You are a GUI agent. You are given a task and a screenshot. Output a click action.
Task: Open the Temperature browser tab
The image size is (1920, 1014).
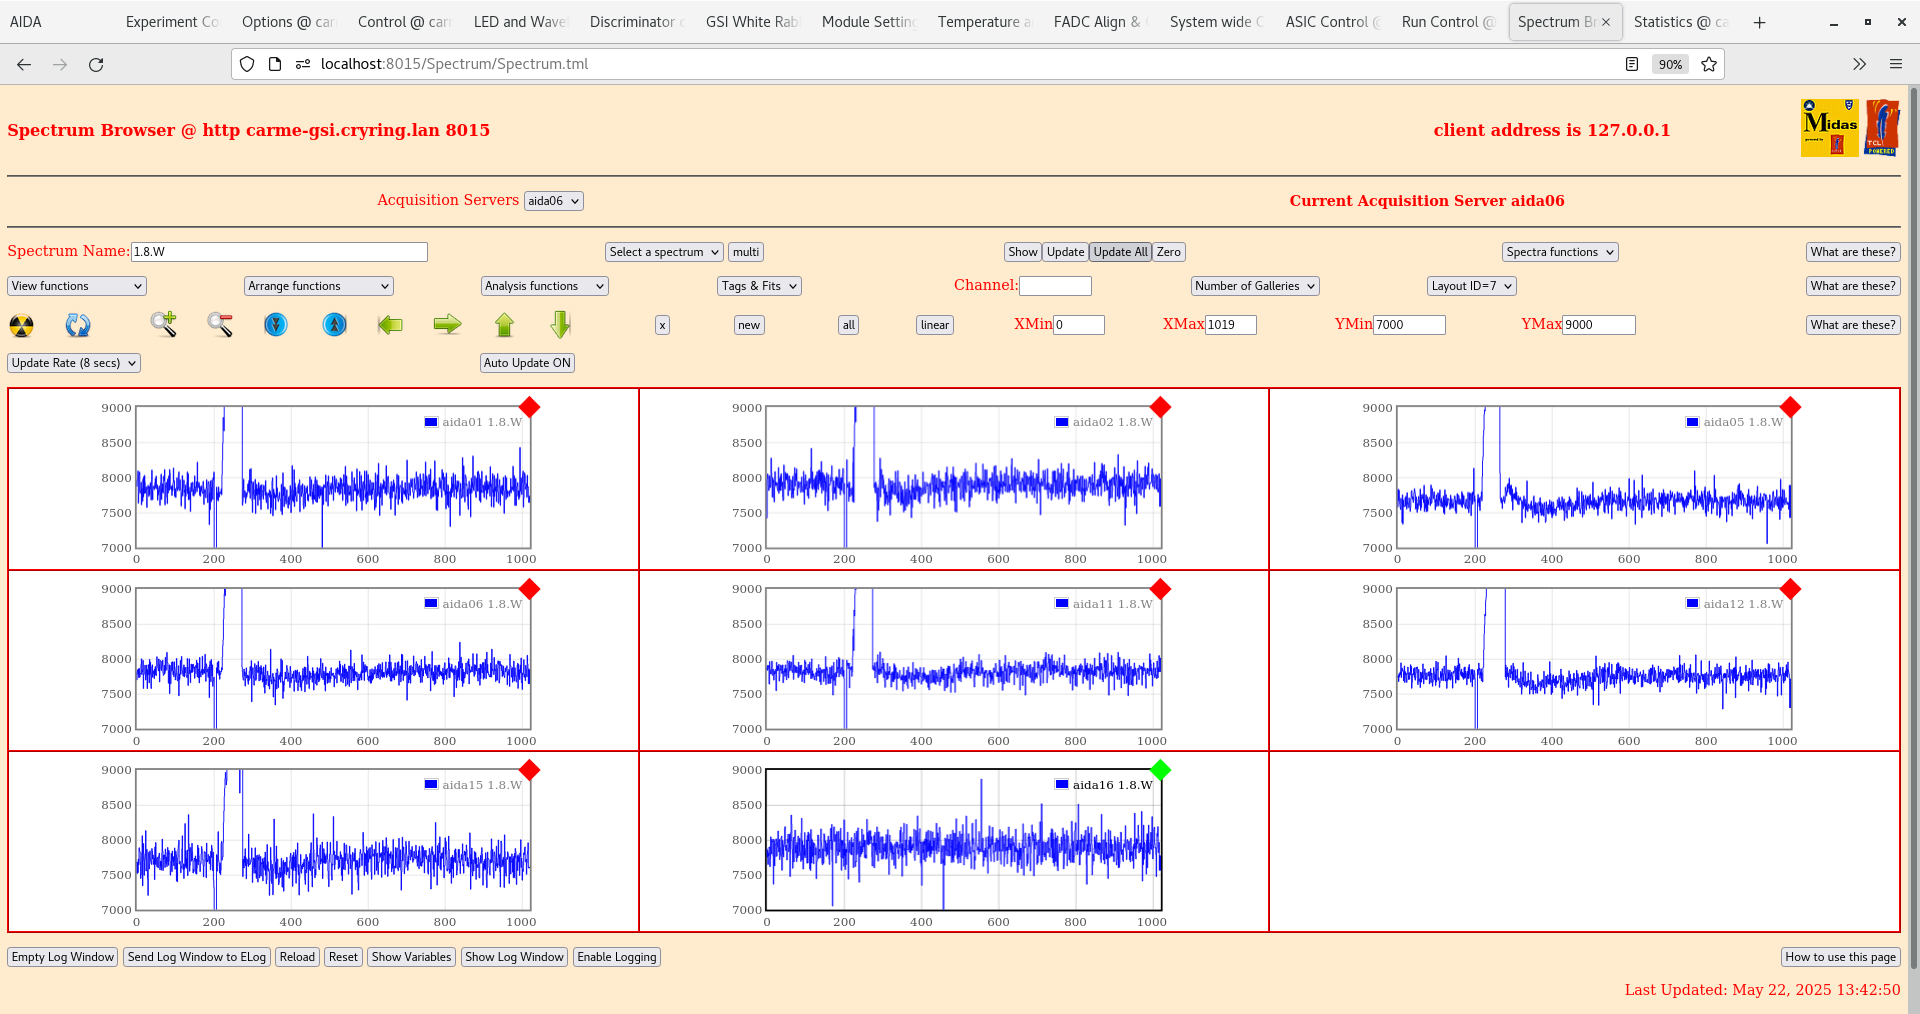(x=983, y=22)
